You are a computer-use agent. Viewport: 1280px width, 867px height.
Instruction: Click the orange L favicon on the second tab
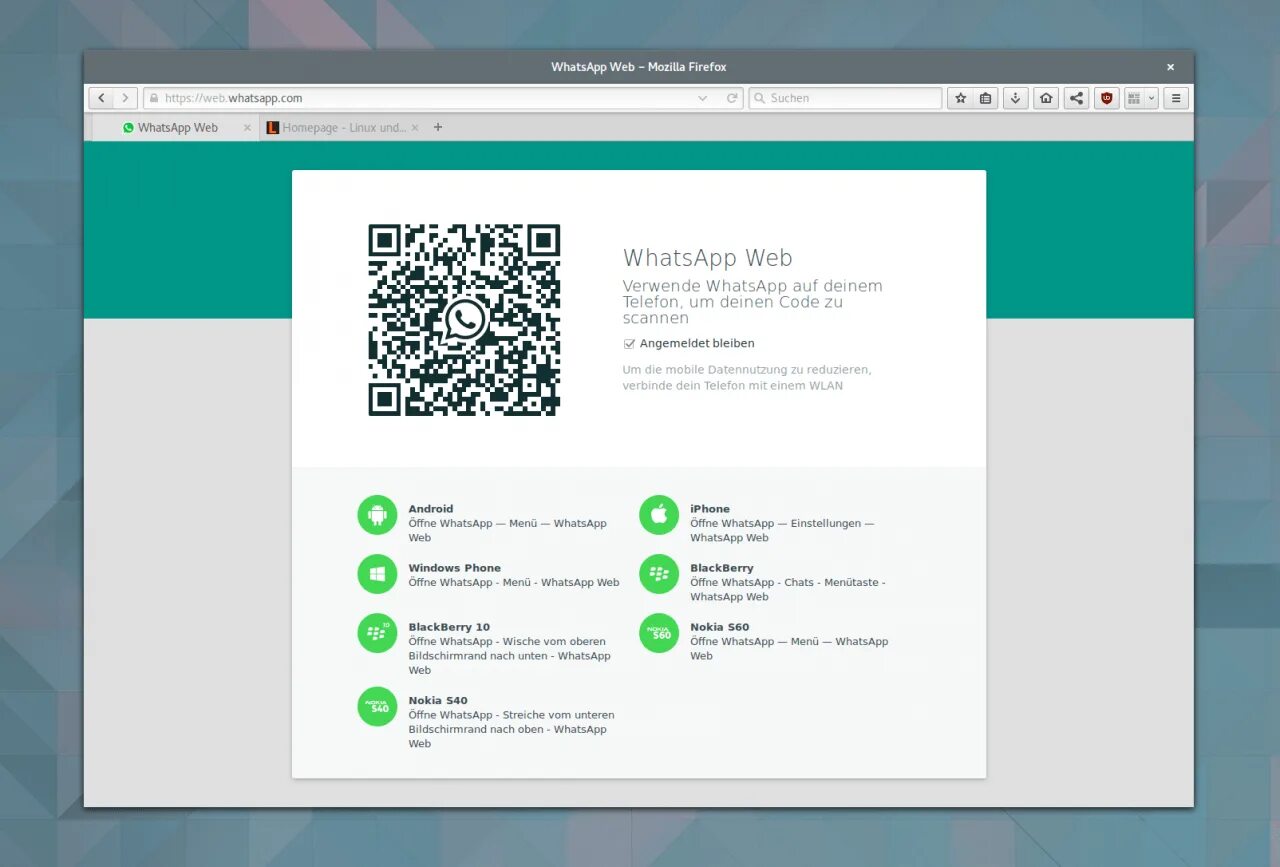(272, 128)
